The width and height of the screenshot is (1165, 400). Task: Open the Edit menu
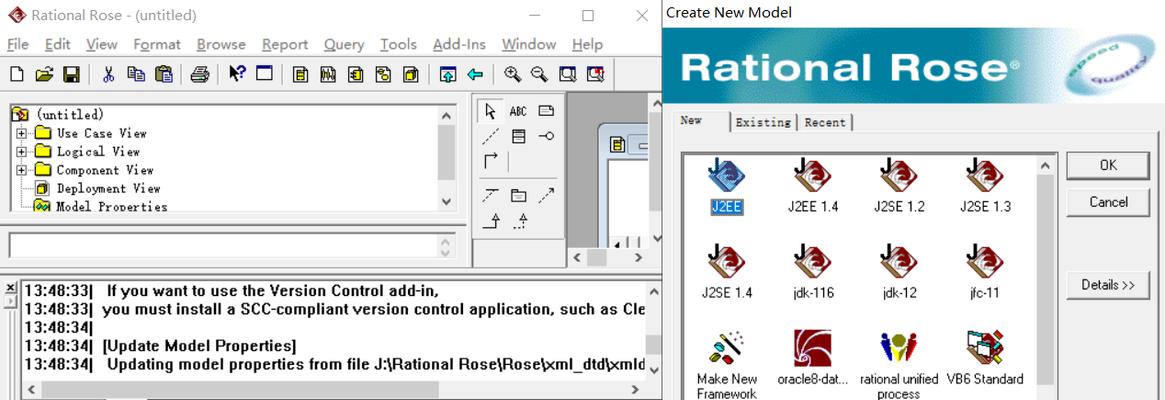point(57,45)
